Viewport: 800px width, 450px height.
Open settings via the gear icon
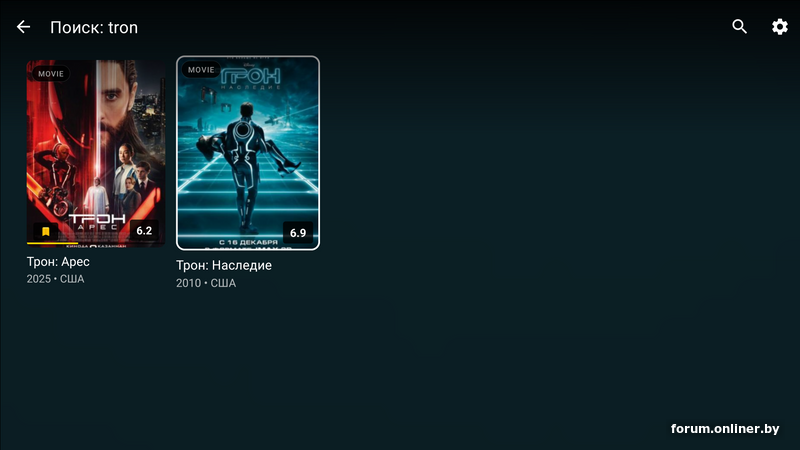click(x=780, y=27)
